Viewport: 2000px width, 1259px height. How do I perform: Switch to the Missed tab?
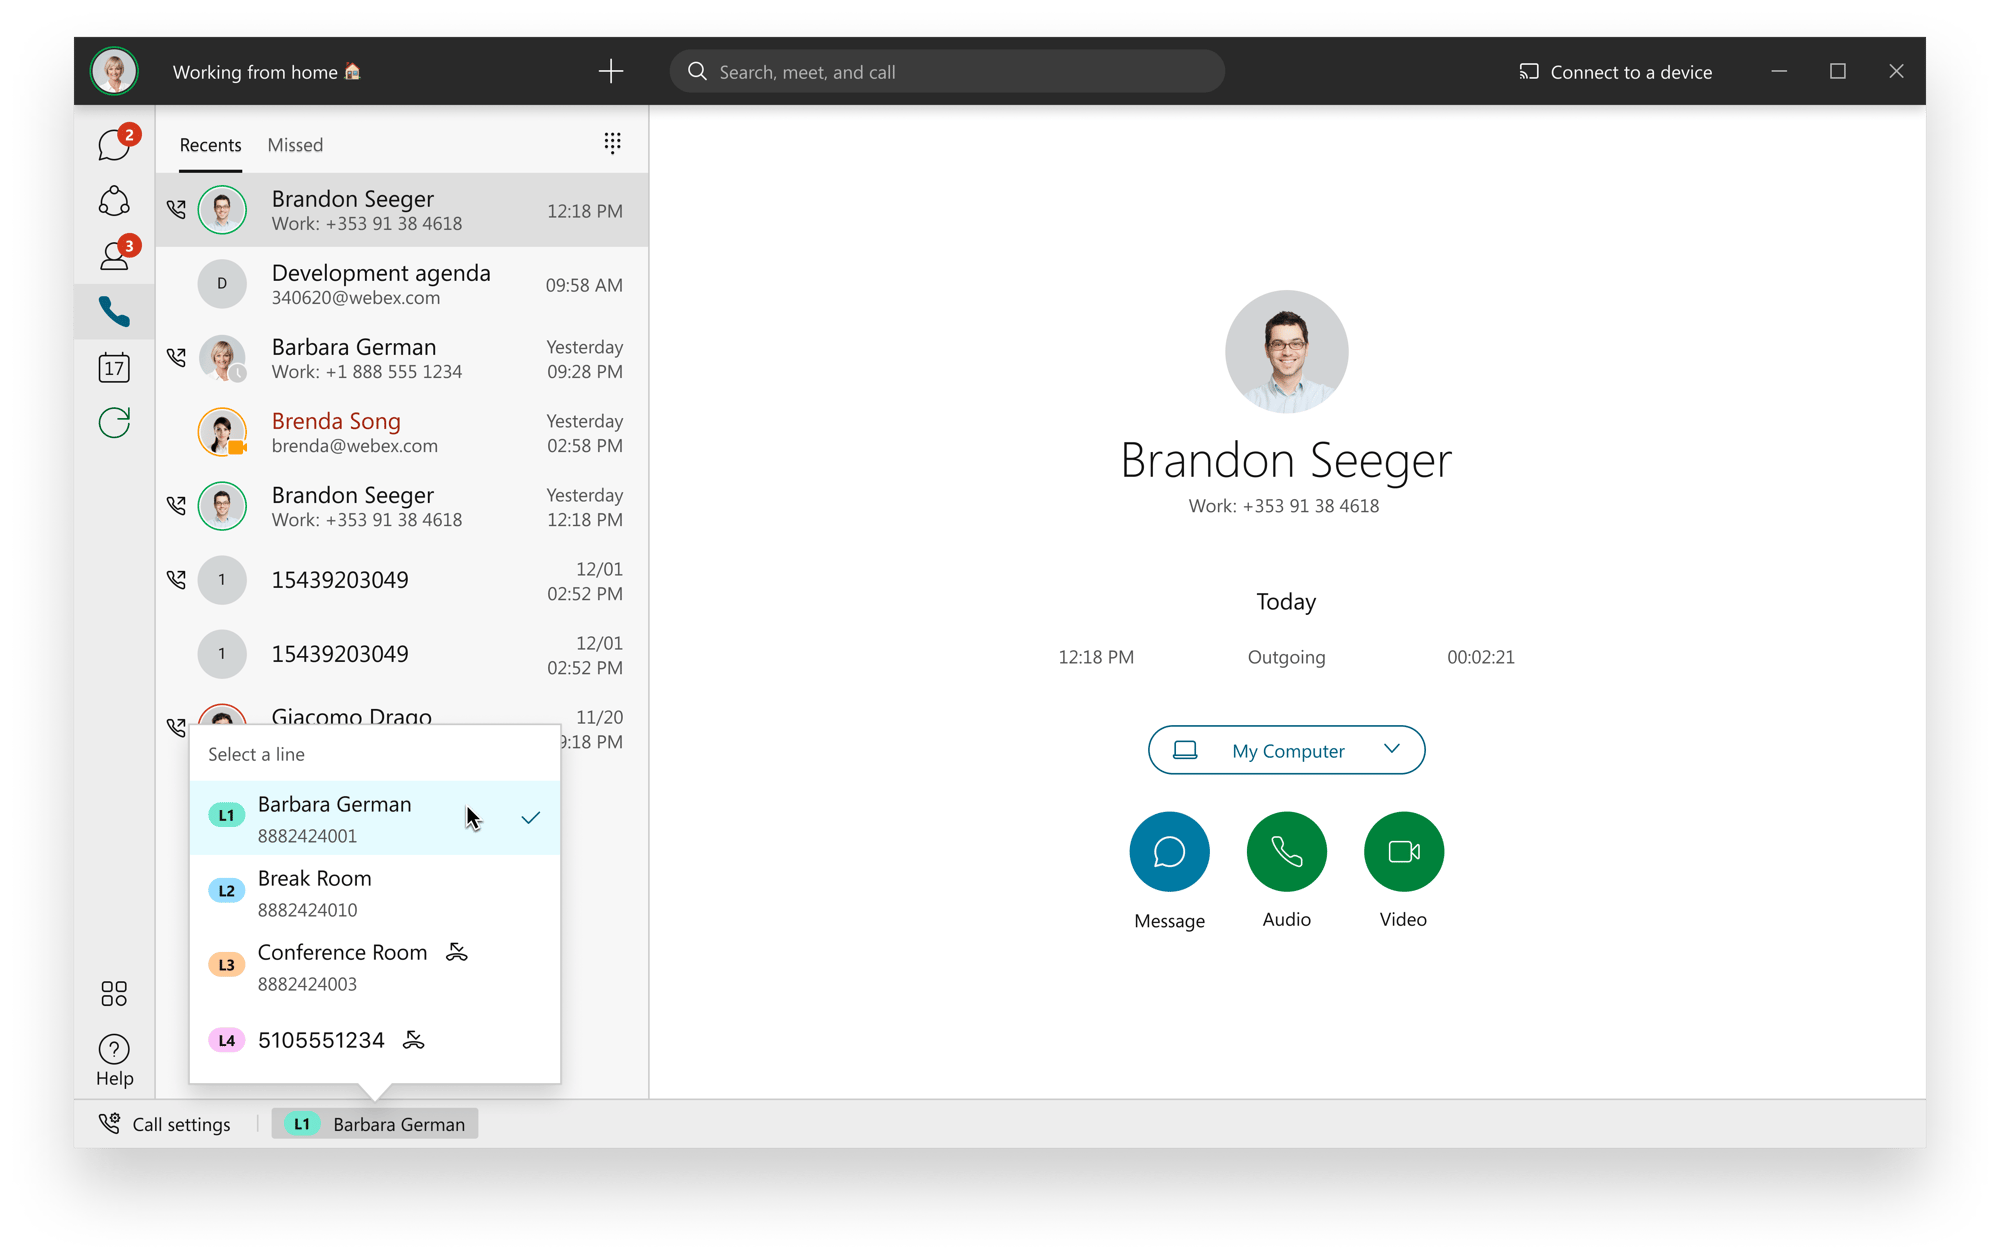(295, 145)
